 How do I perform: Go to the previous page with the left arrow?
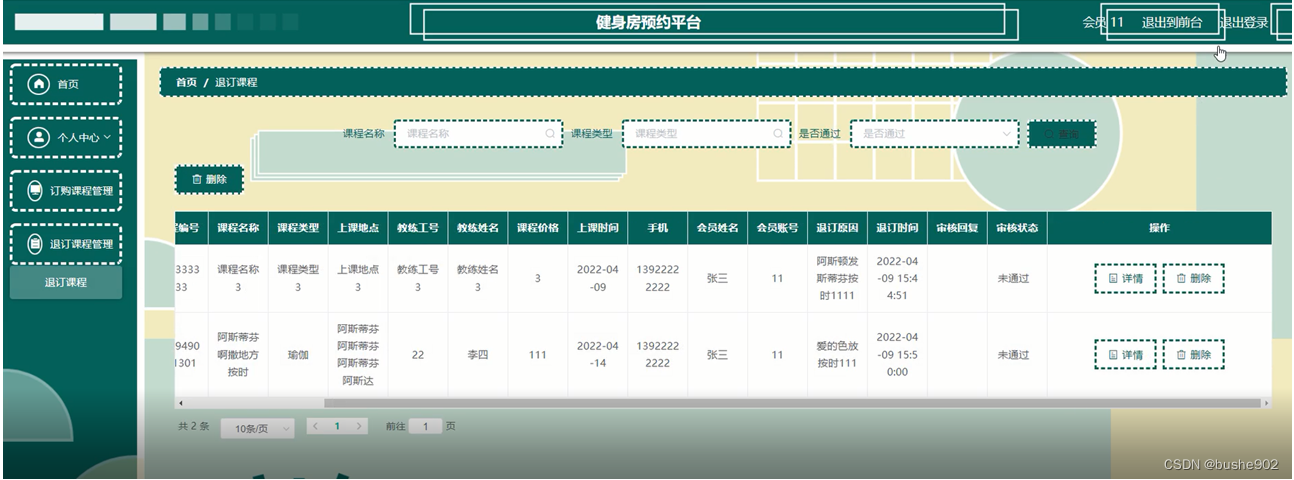pos(315,426)
